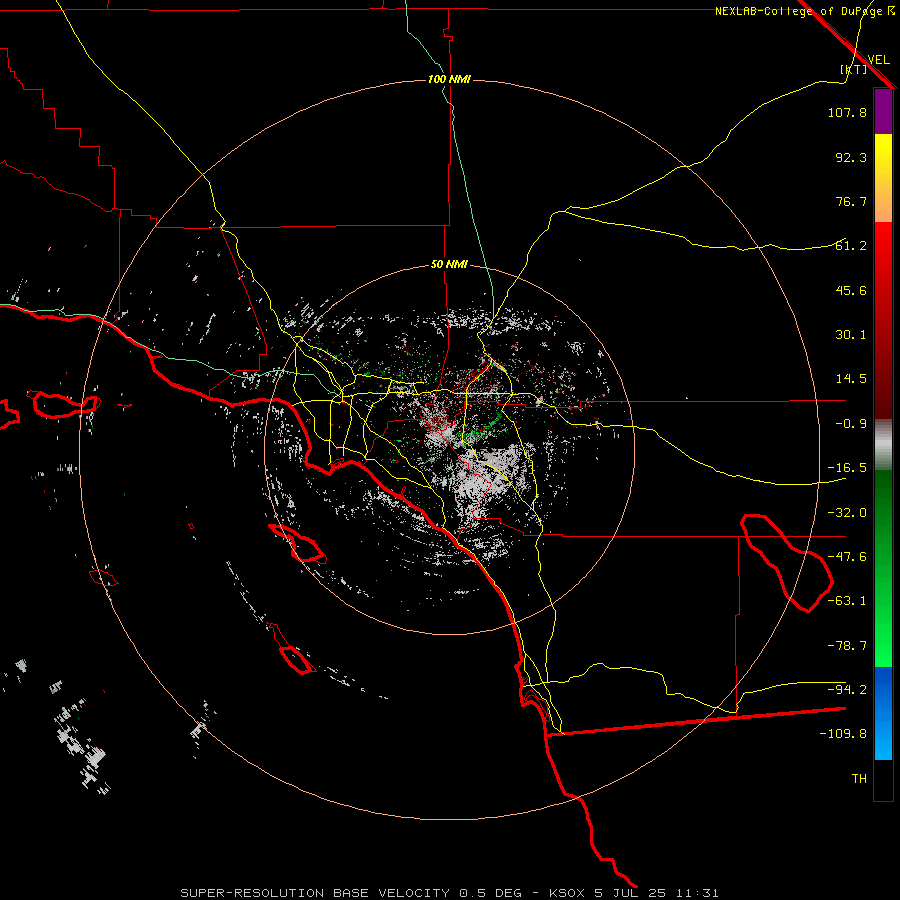The width and height of the screenshot is (900, 900).
Task: Click the red segment of the velocity color bar
Action: point(883,320)
